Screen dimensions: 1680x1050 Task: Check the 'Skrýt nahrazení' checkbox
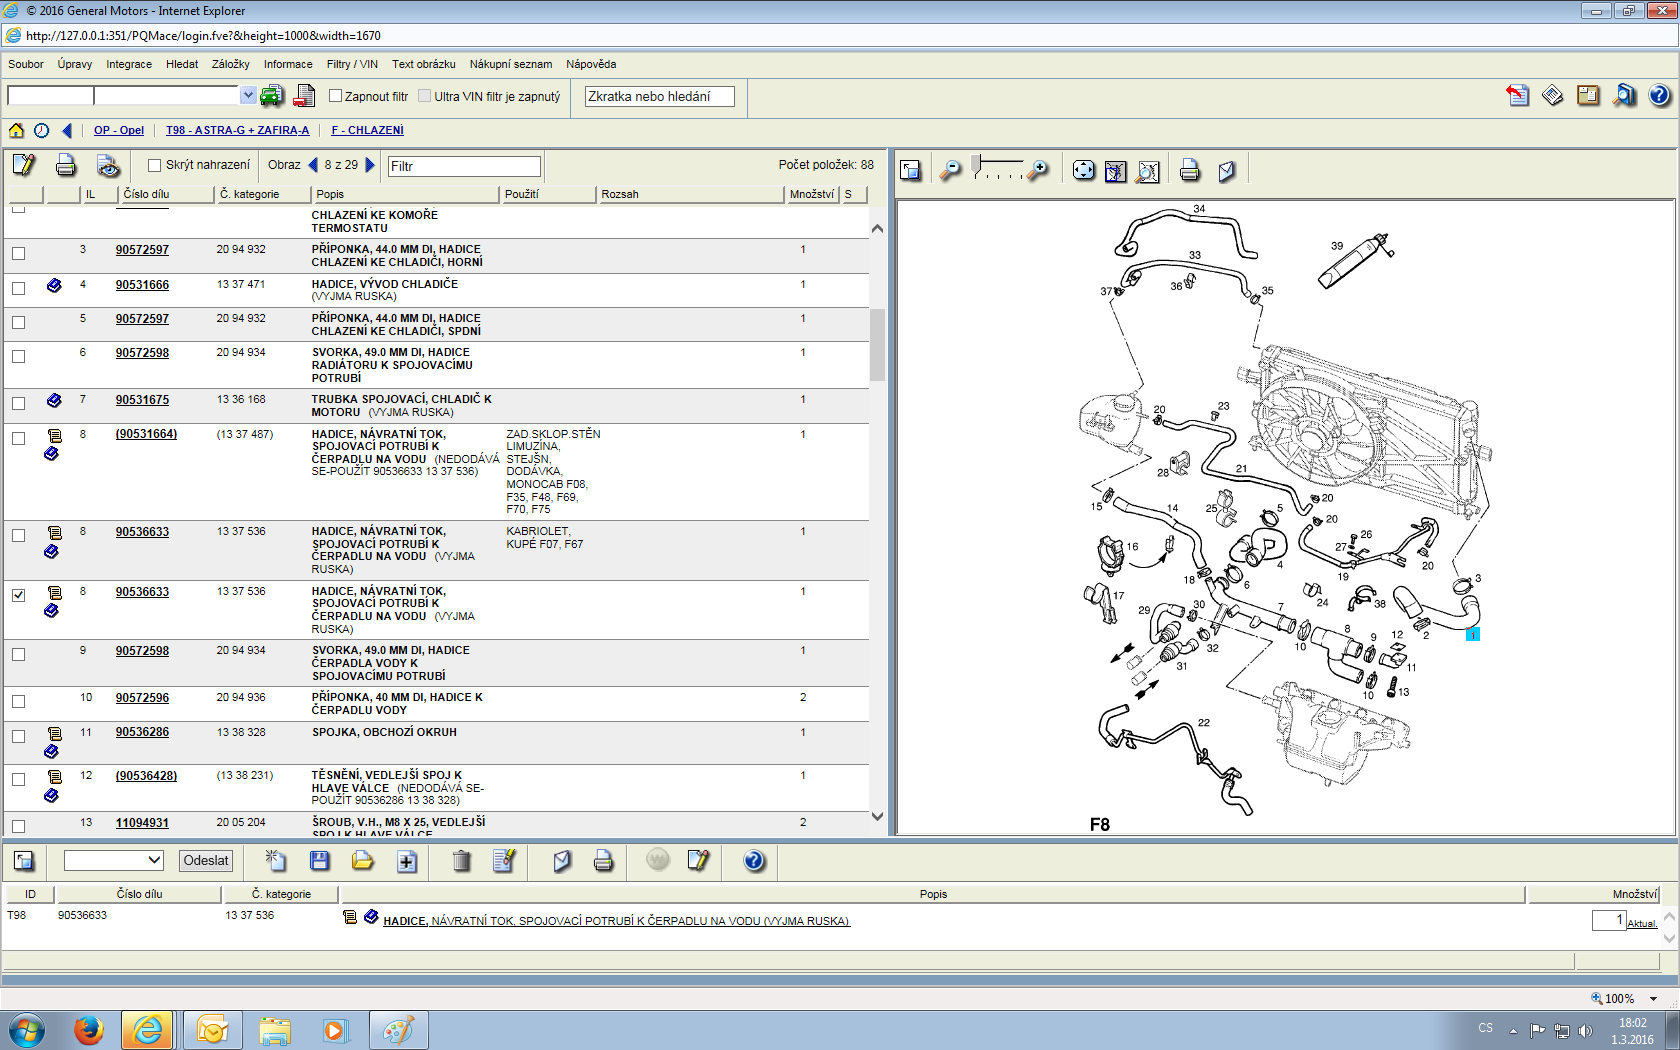[x=154, y=165]
